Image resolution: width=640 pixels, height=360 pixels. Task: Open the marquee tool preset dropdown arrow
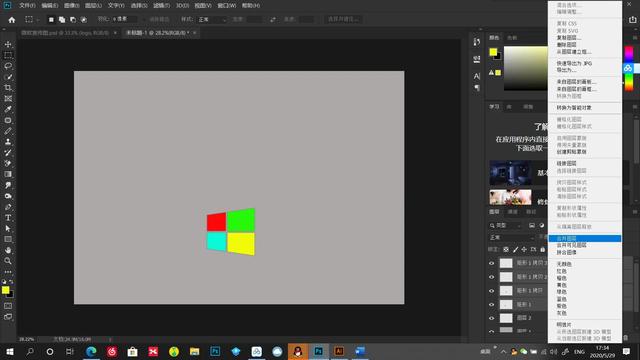[x=38, y=19]
